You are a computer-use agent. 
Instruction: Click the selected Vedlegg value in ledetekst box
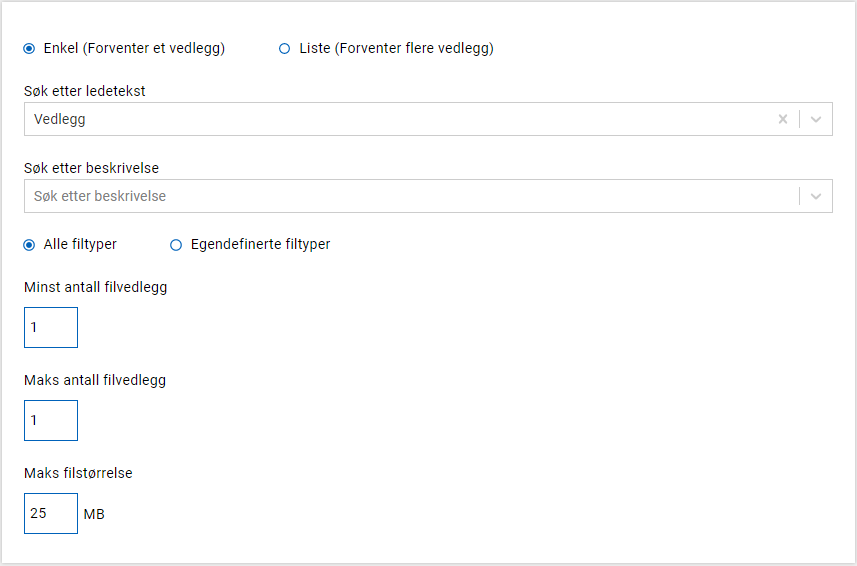pyautogui.click(x=60, y=119)
